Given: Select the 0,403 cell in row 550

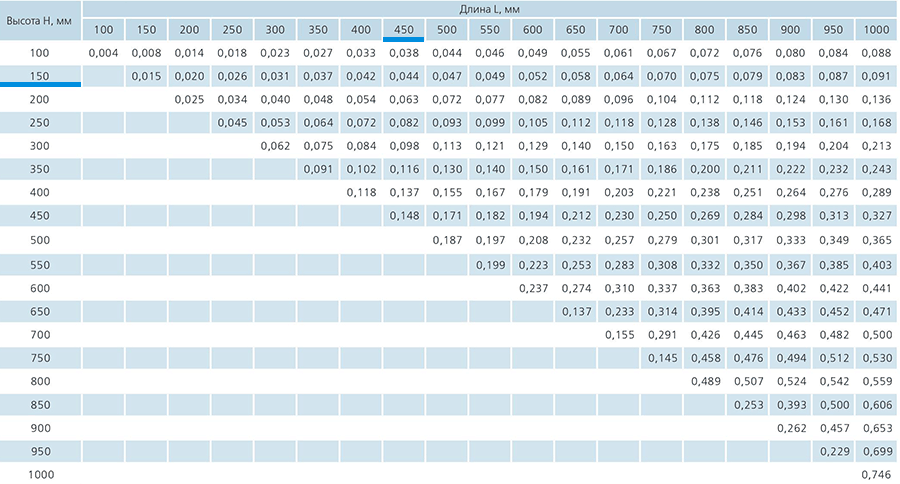Looking at the screenshot, I should pyautogui.click(x=876, y=265).
